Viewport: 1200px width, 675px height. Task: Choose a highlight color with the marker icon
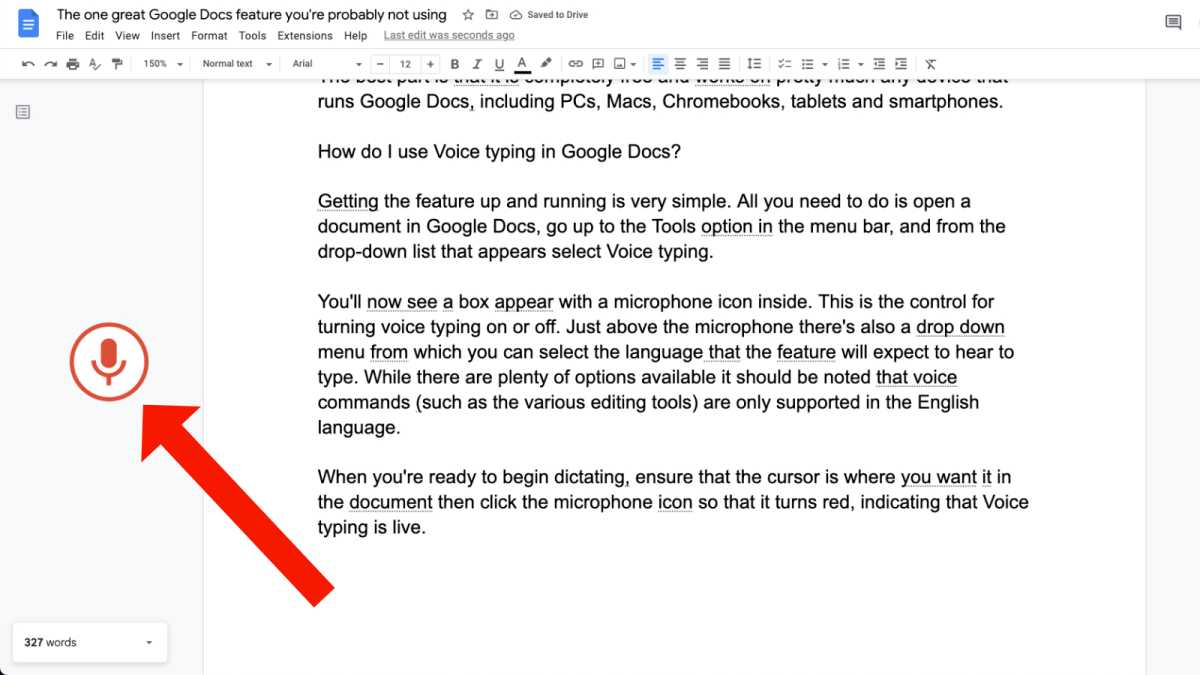click(x=546, y=64)
